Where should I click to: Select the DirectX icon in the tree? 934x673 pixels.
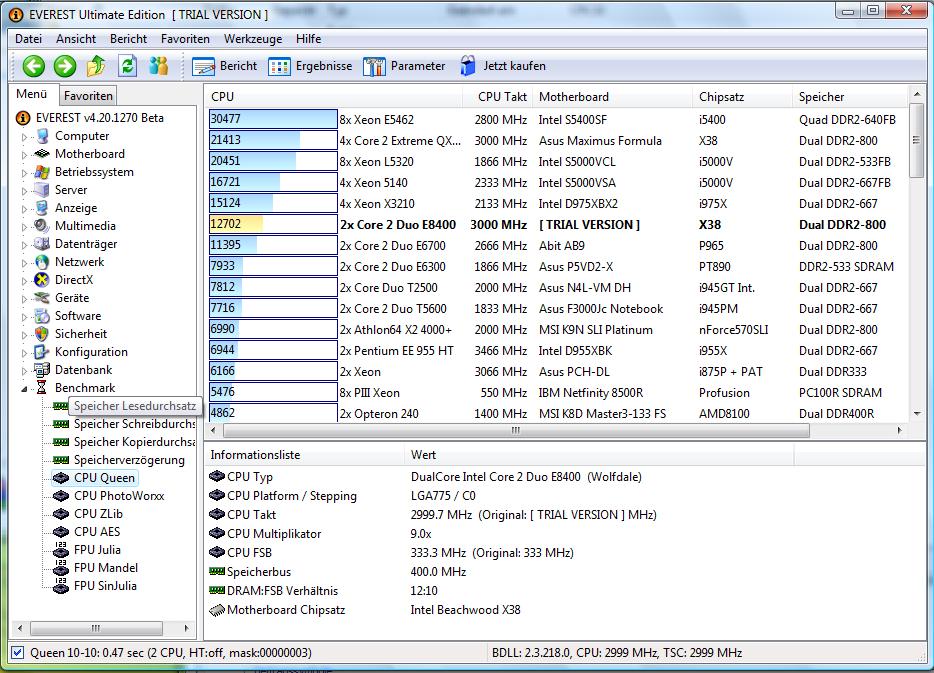[x=42, y=279]
